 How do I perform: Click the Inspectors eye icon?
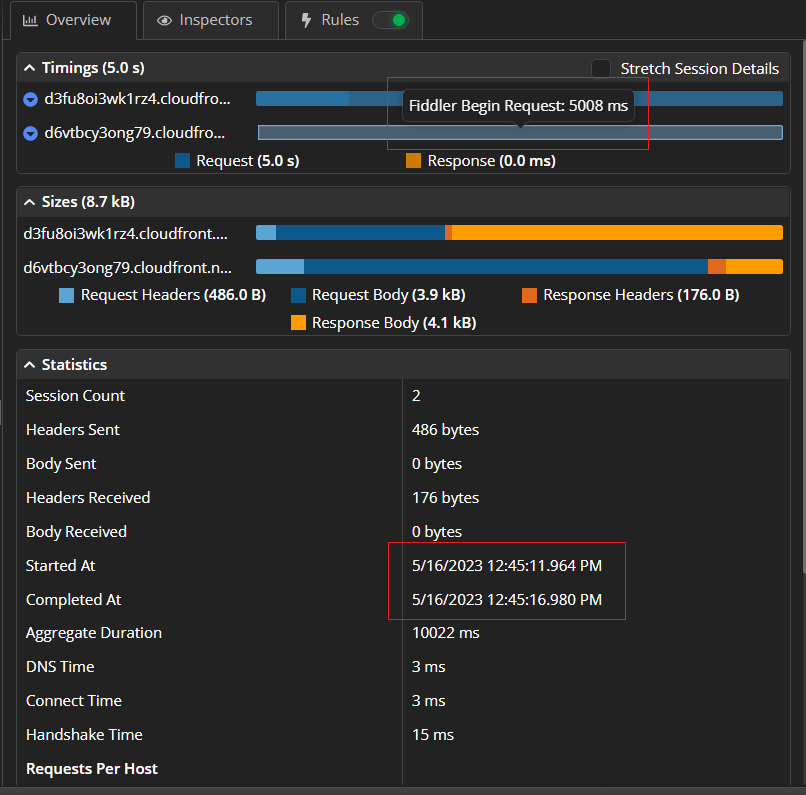click(164, 20)
